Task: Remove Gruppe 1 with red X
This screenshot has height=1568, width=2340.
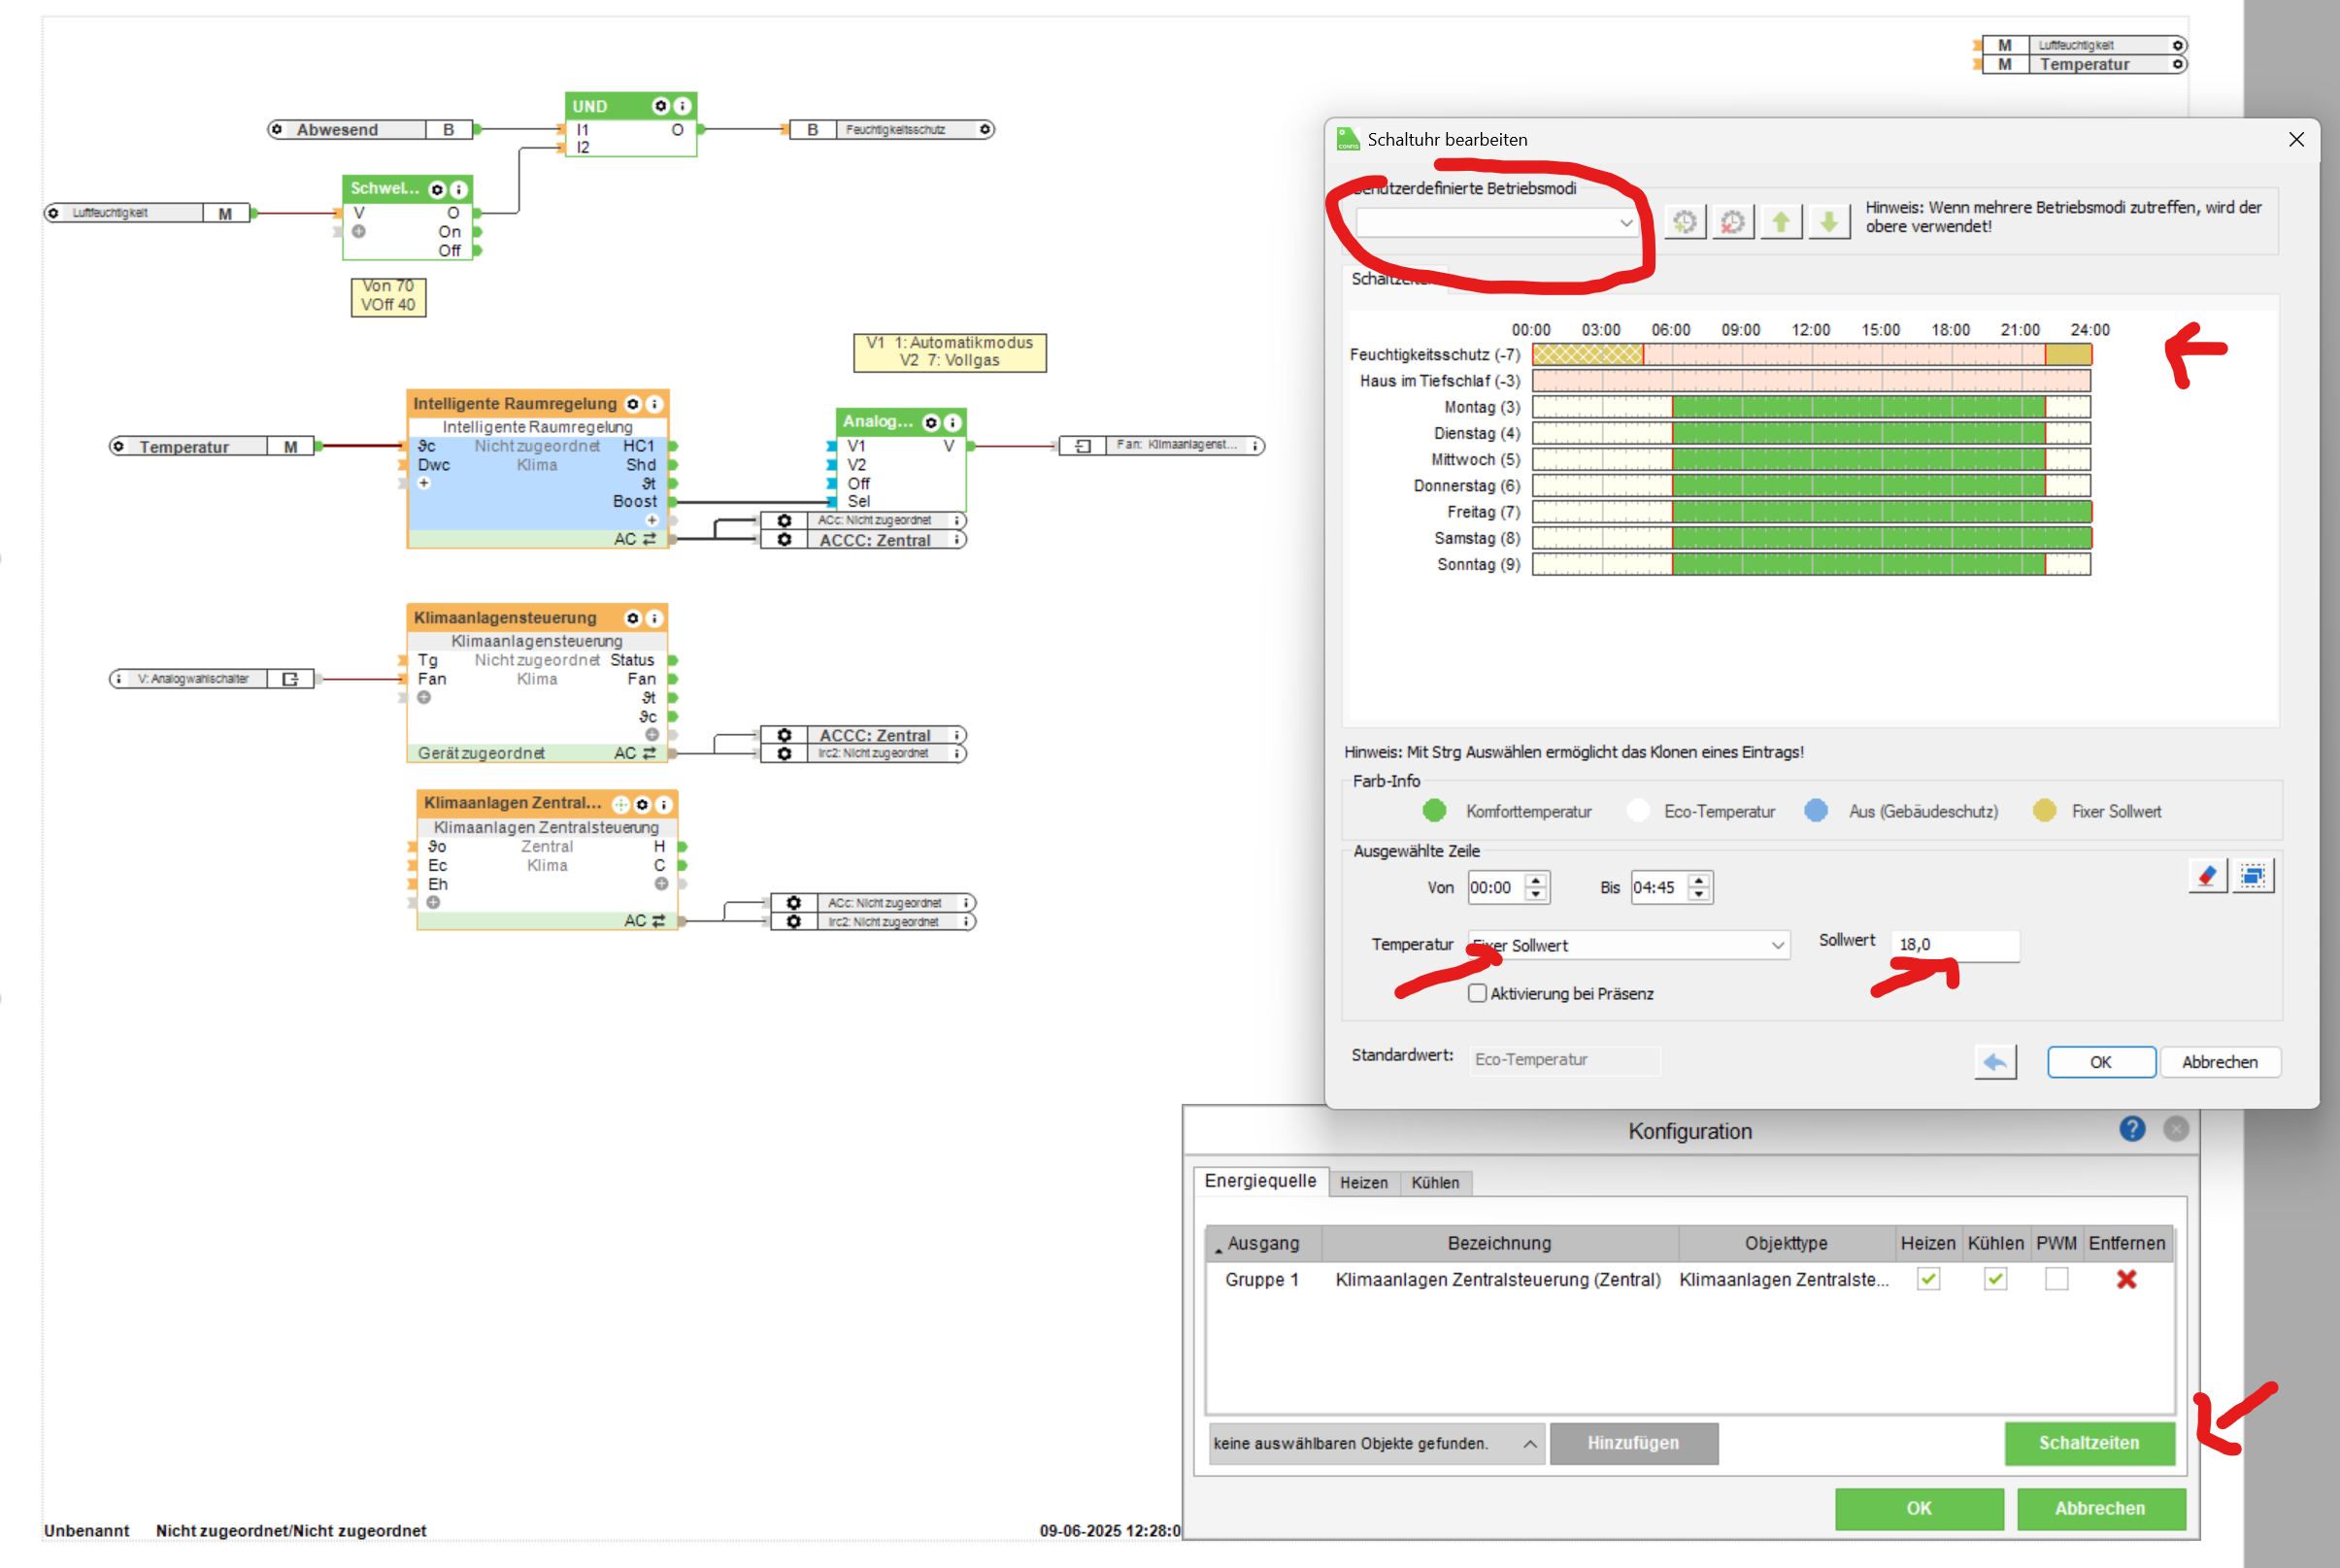Action: [2126, 1279]
